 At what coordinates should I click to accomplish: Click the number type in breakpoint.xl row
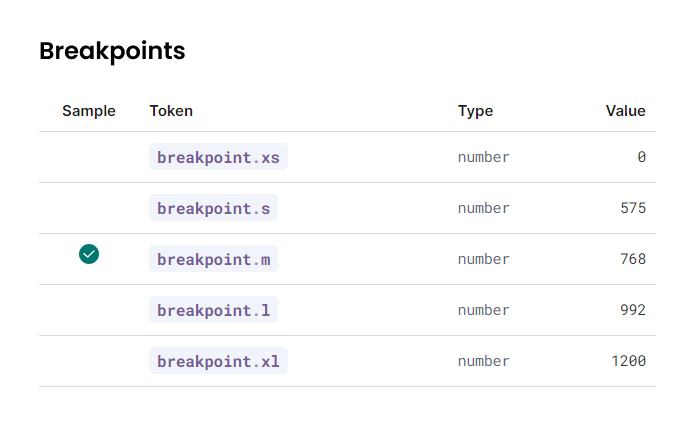484,361
